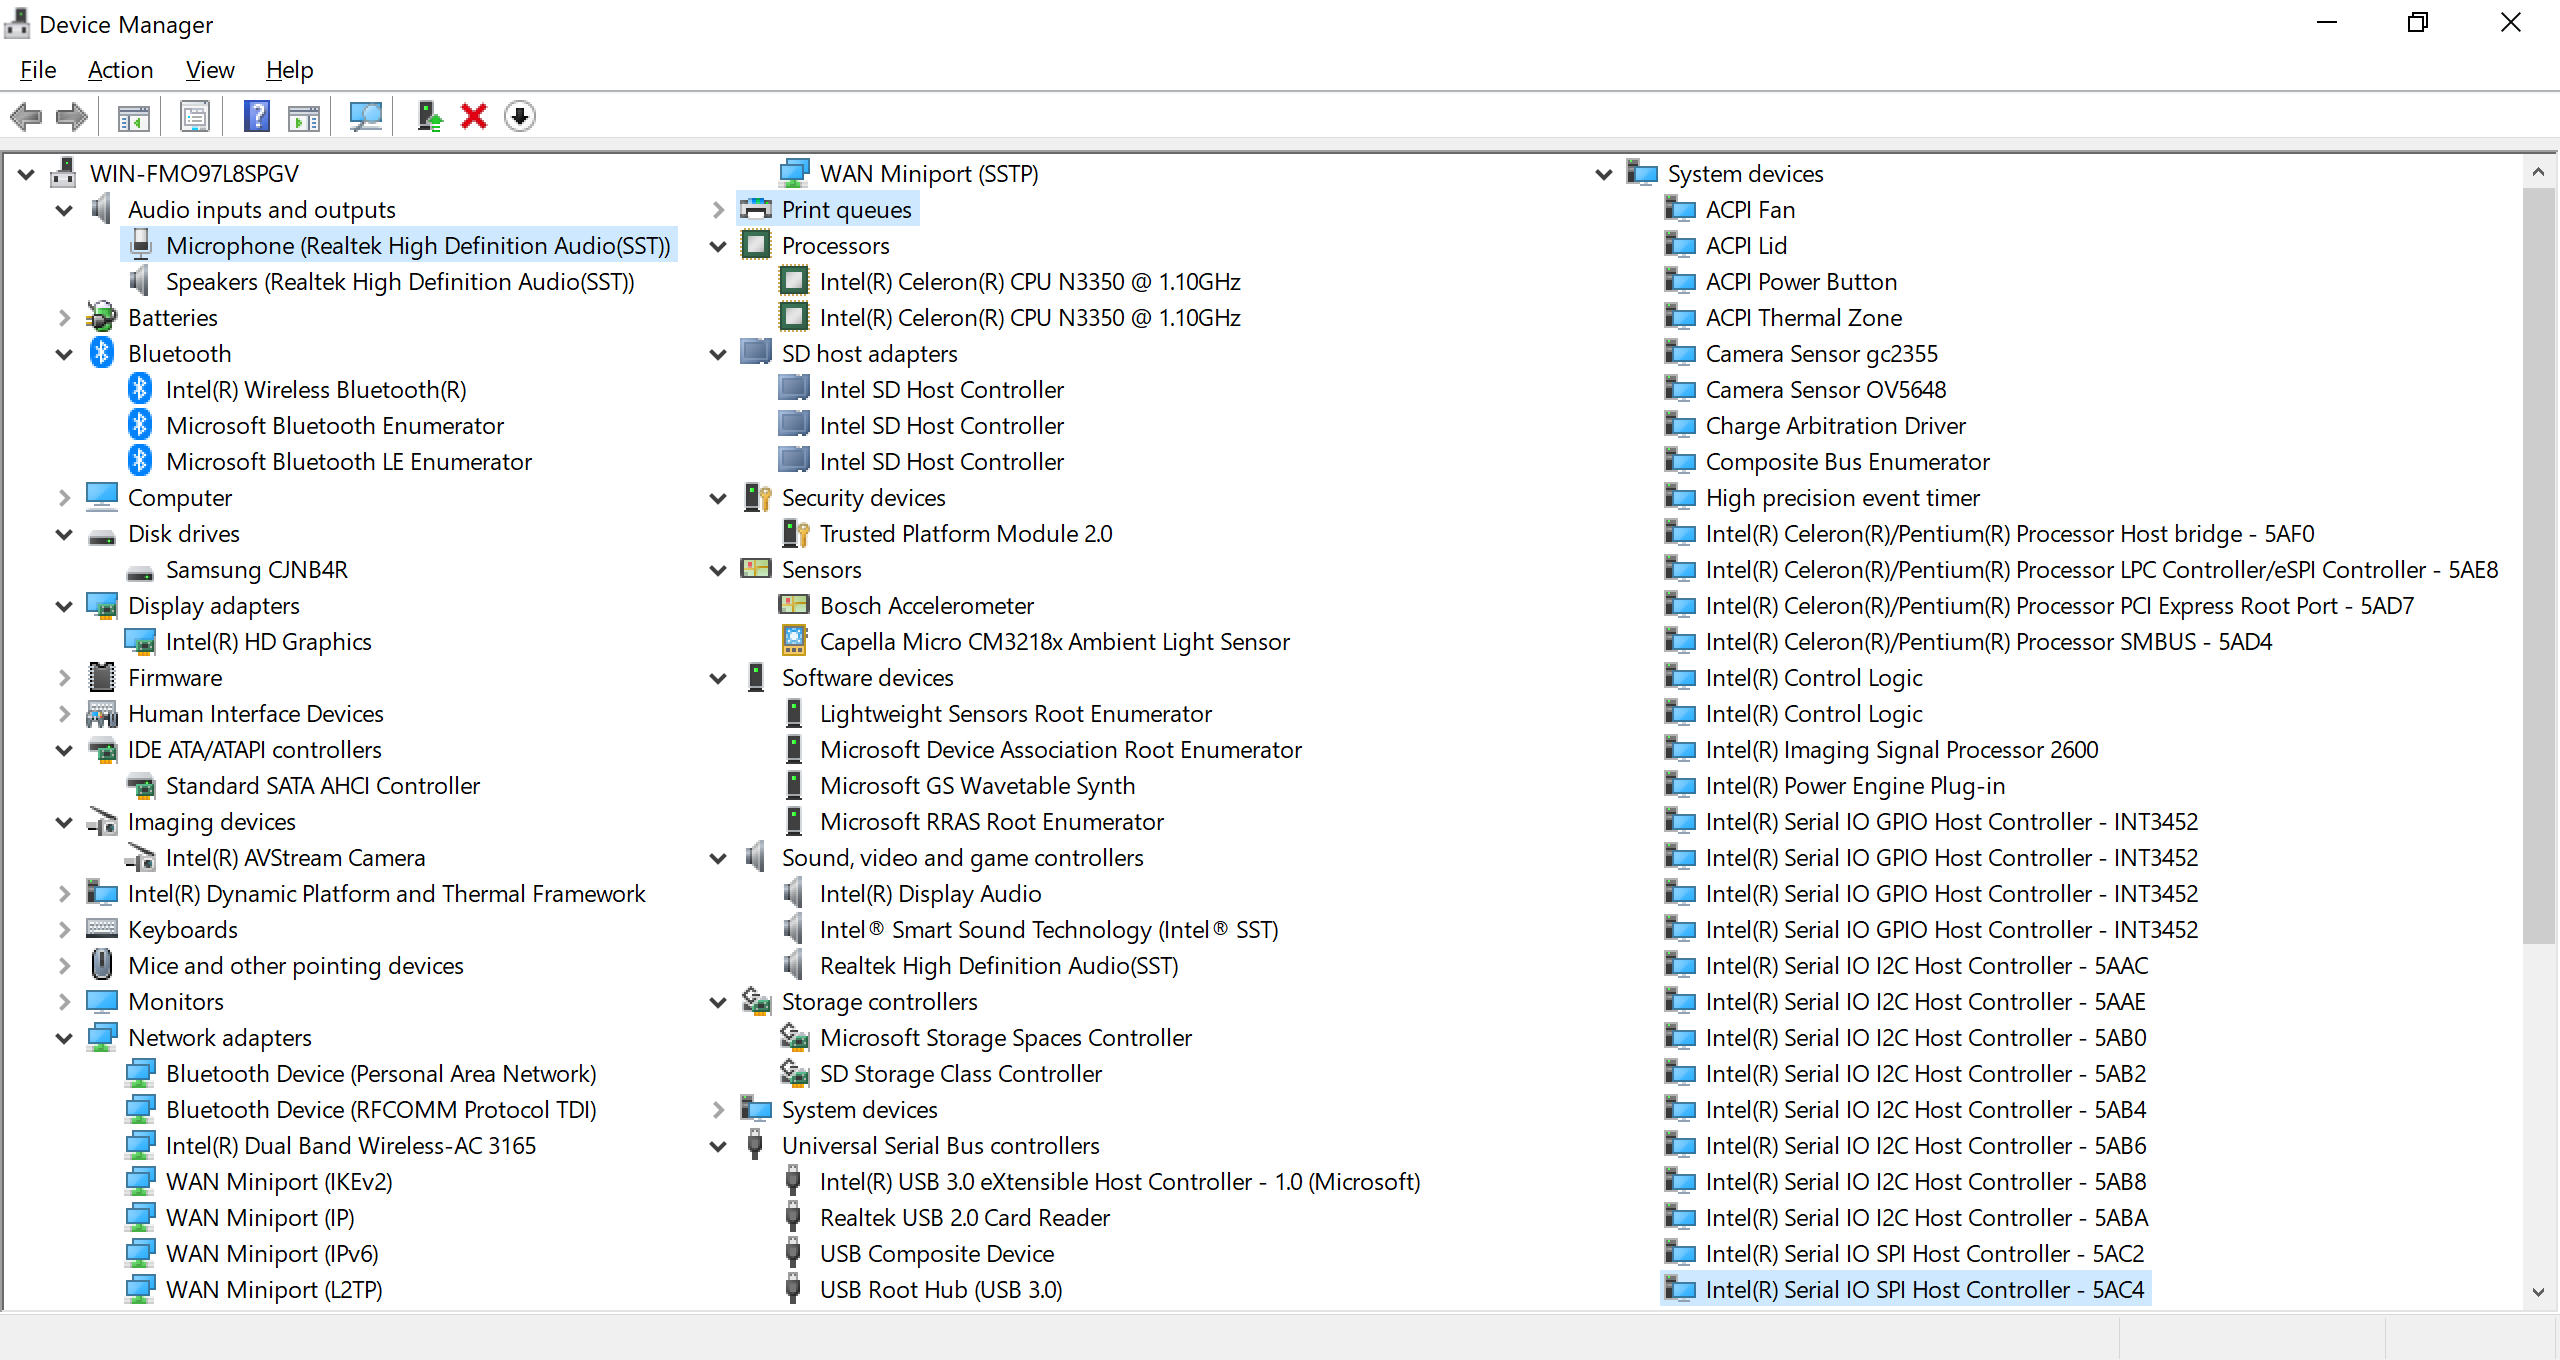Viewport: 2560px width, 1360px height.
Task: Collapse the Network adapters node
Action: click(64, 1038)
